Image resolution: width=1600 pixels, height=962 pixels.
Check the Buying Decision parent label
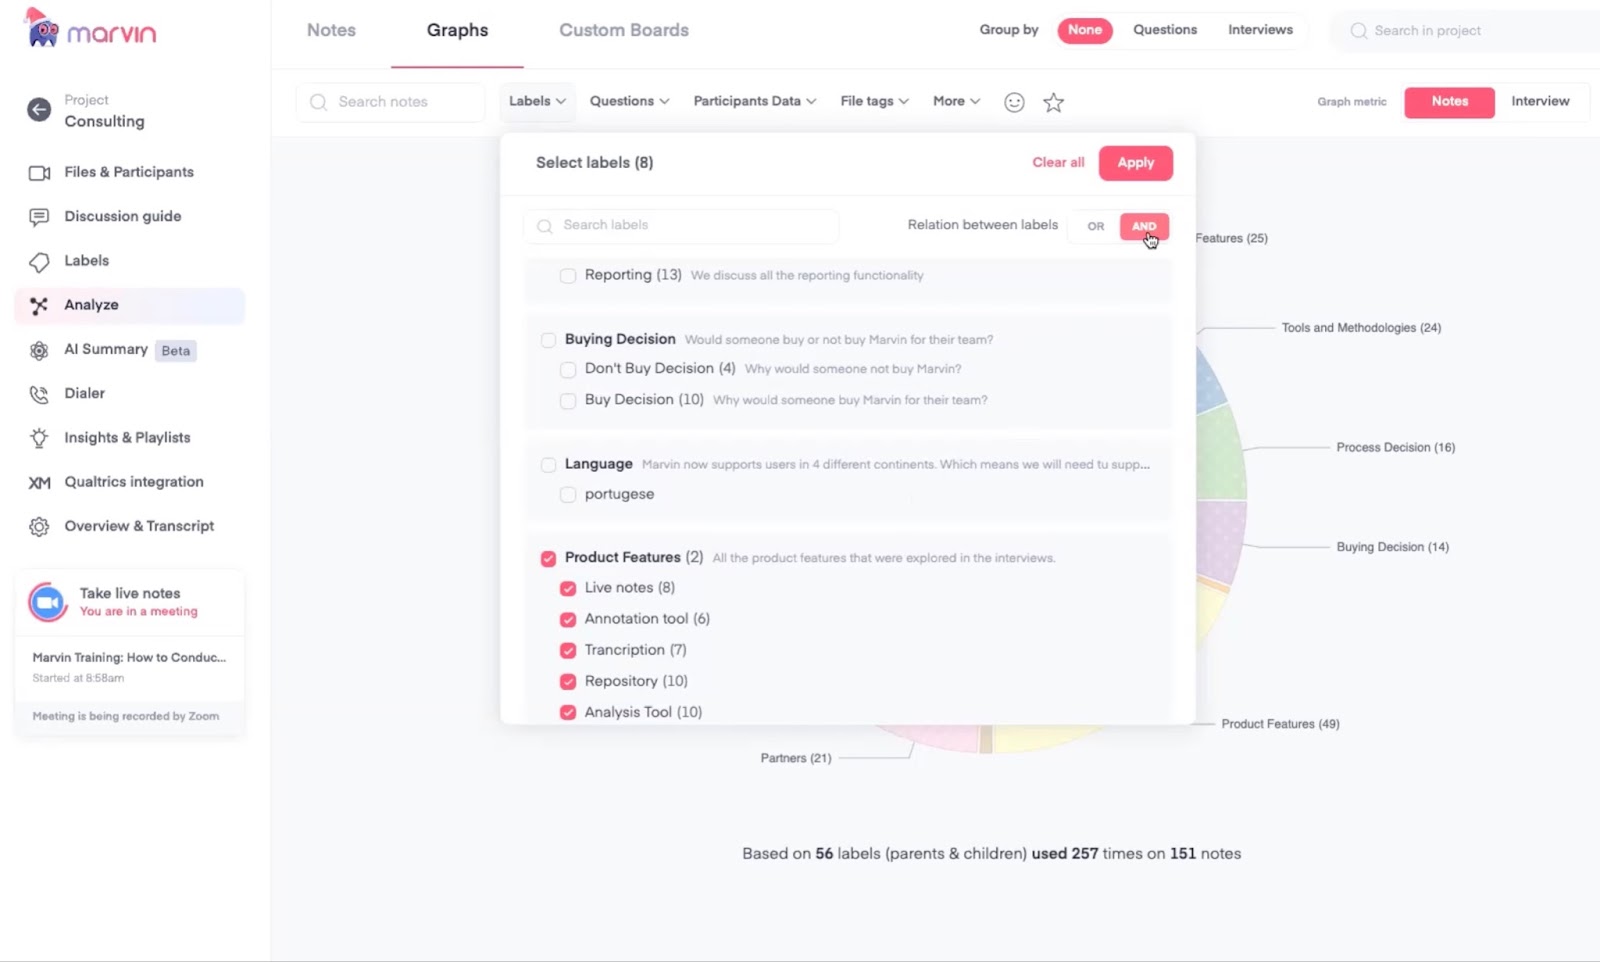548,340
